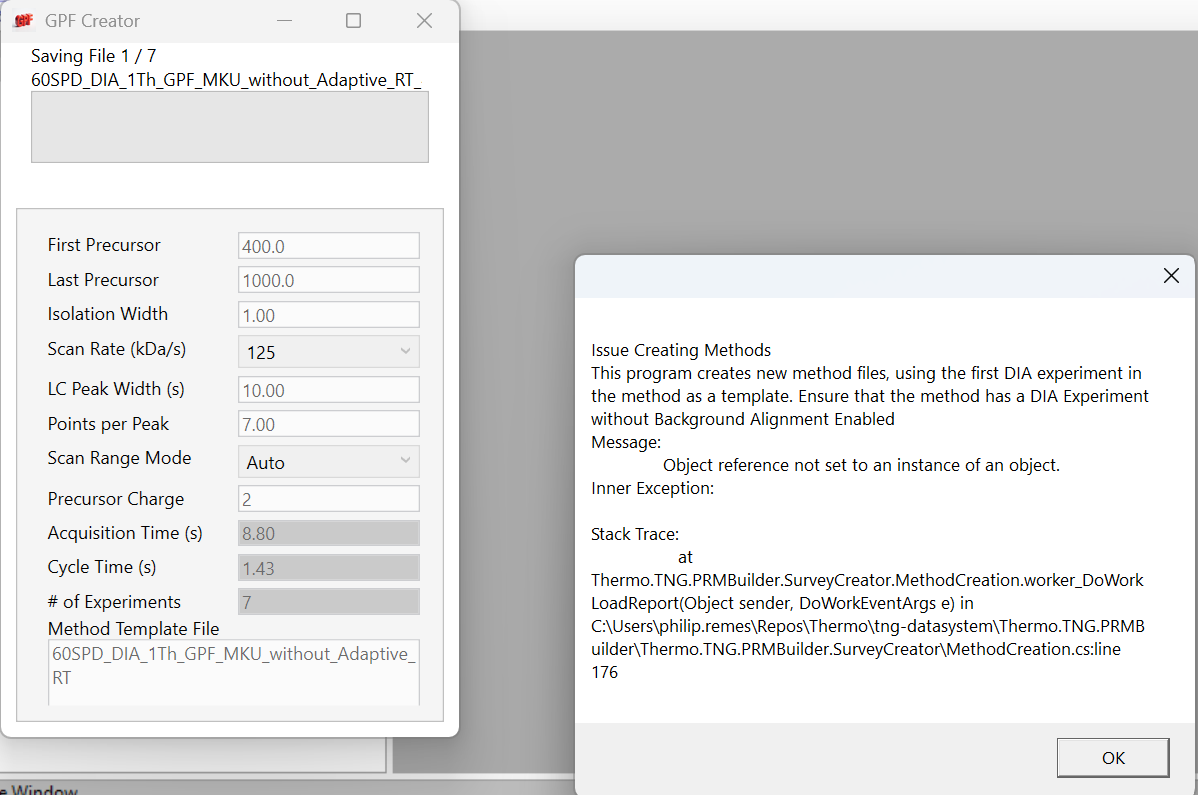Click the Acquisition Time value box
This screenshot has height=795, width=1198.
click(x=328, y=534)
